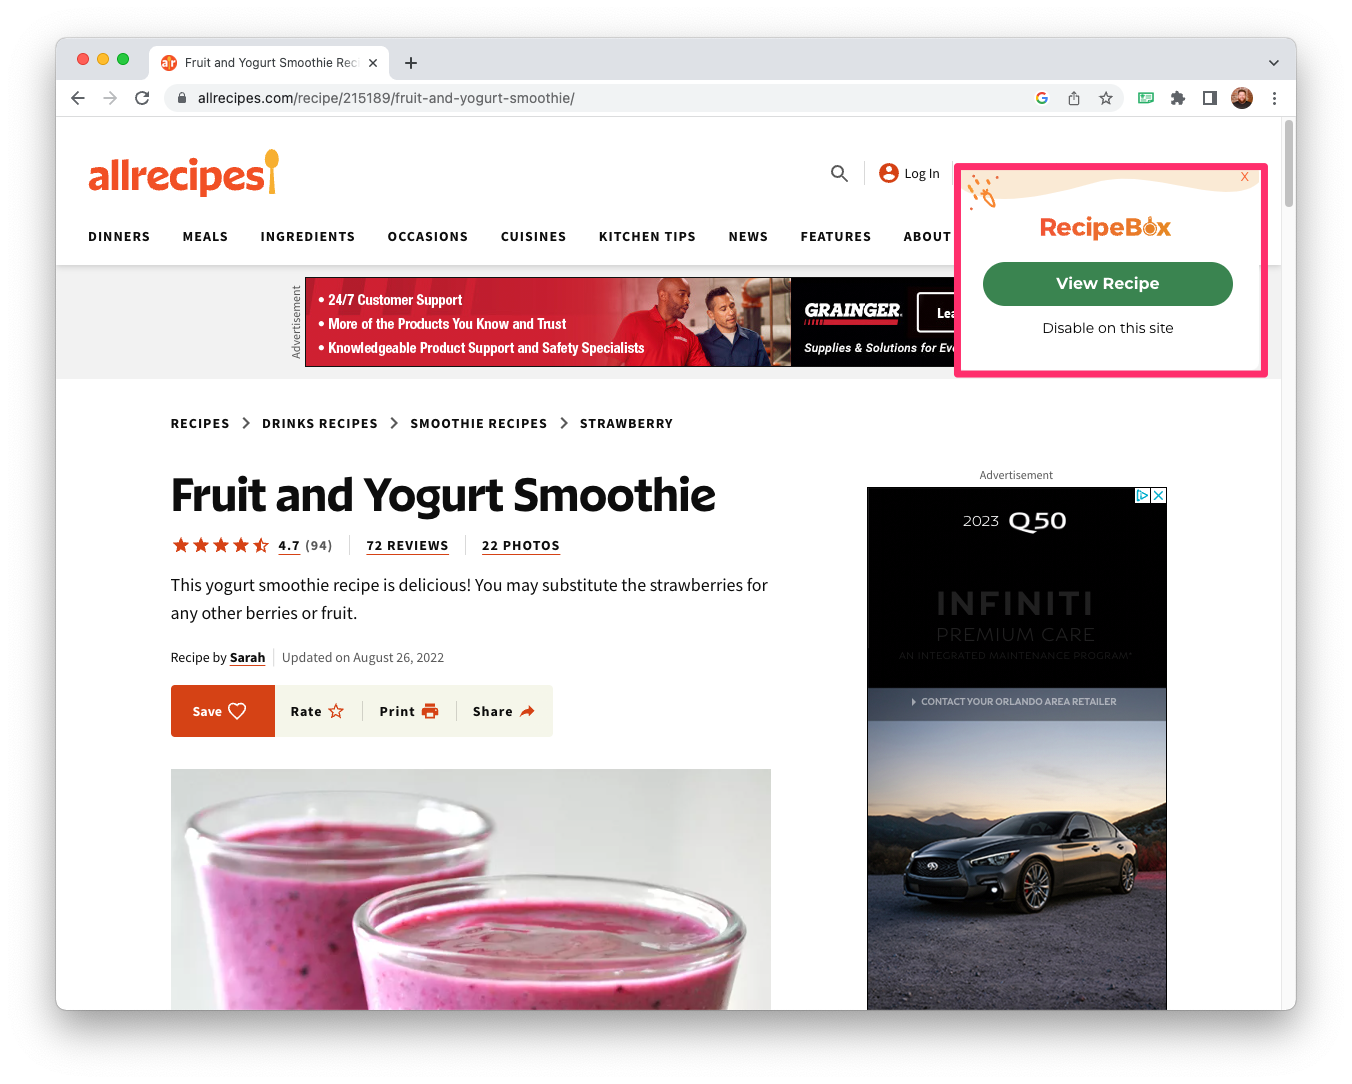Toggle the browser side panel icon

tap(1210, 98)
